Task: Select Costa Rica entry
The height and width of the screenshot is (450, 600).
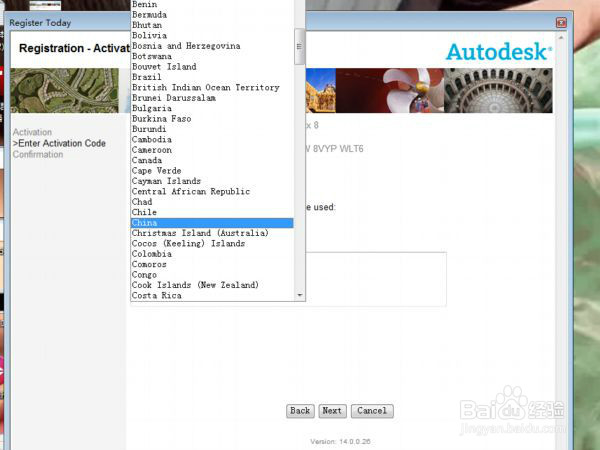Action: tap(212, 295)
